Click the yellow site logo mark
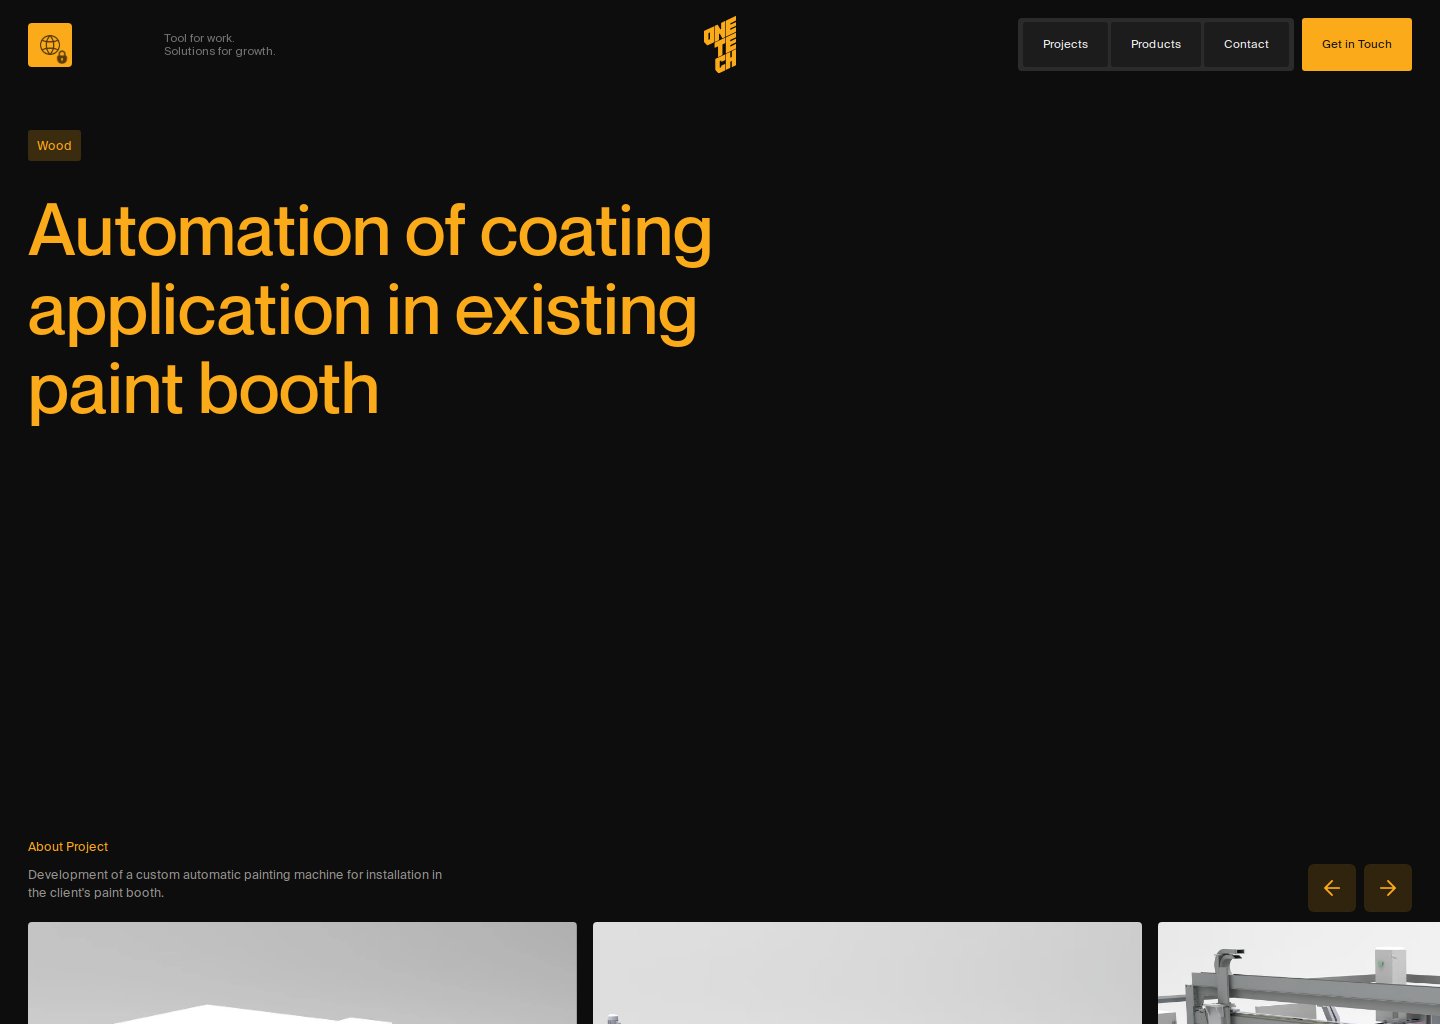Viewport: 1440px width, 1024px height. point(719,44)
